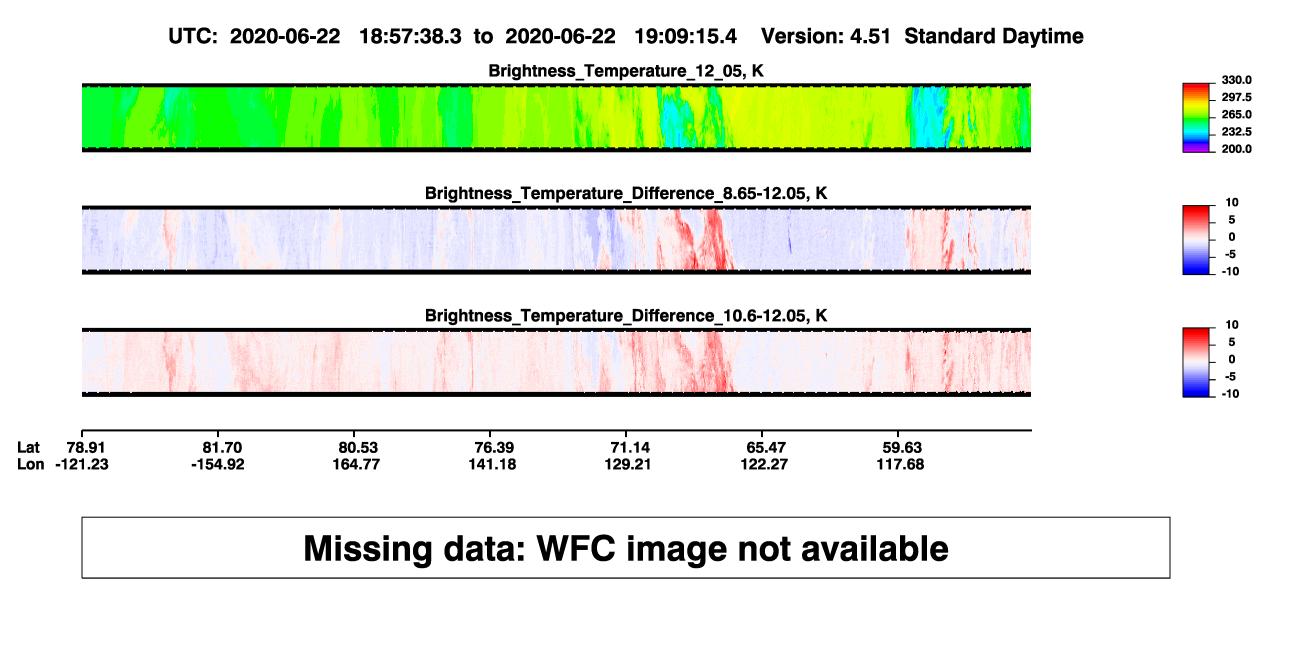Click the 232.5 color scale label
Screen dimensions: 1300x667
(1237, 132)
